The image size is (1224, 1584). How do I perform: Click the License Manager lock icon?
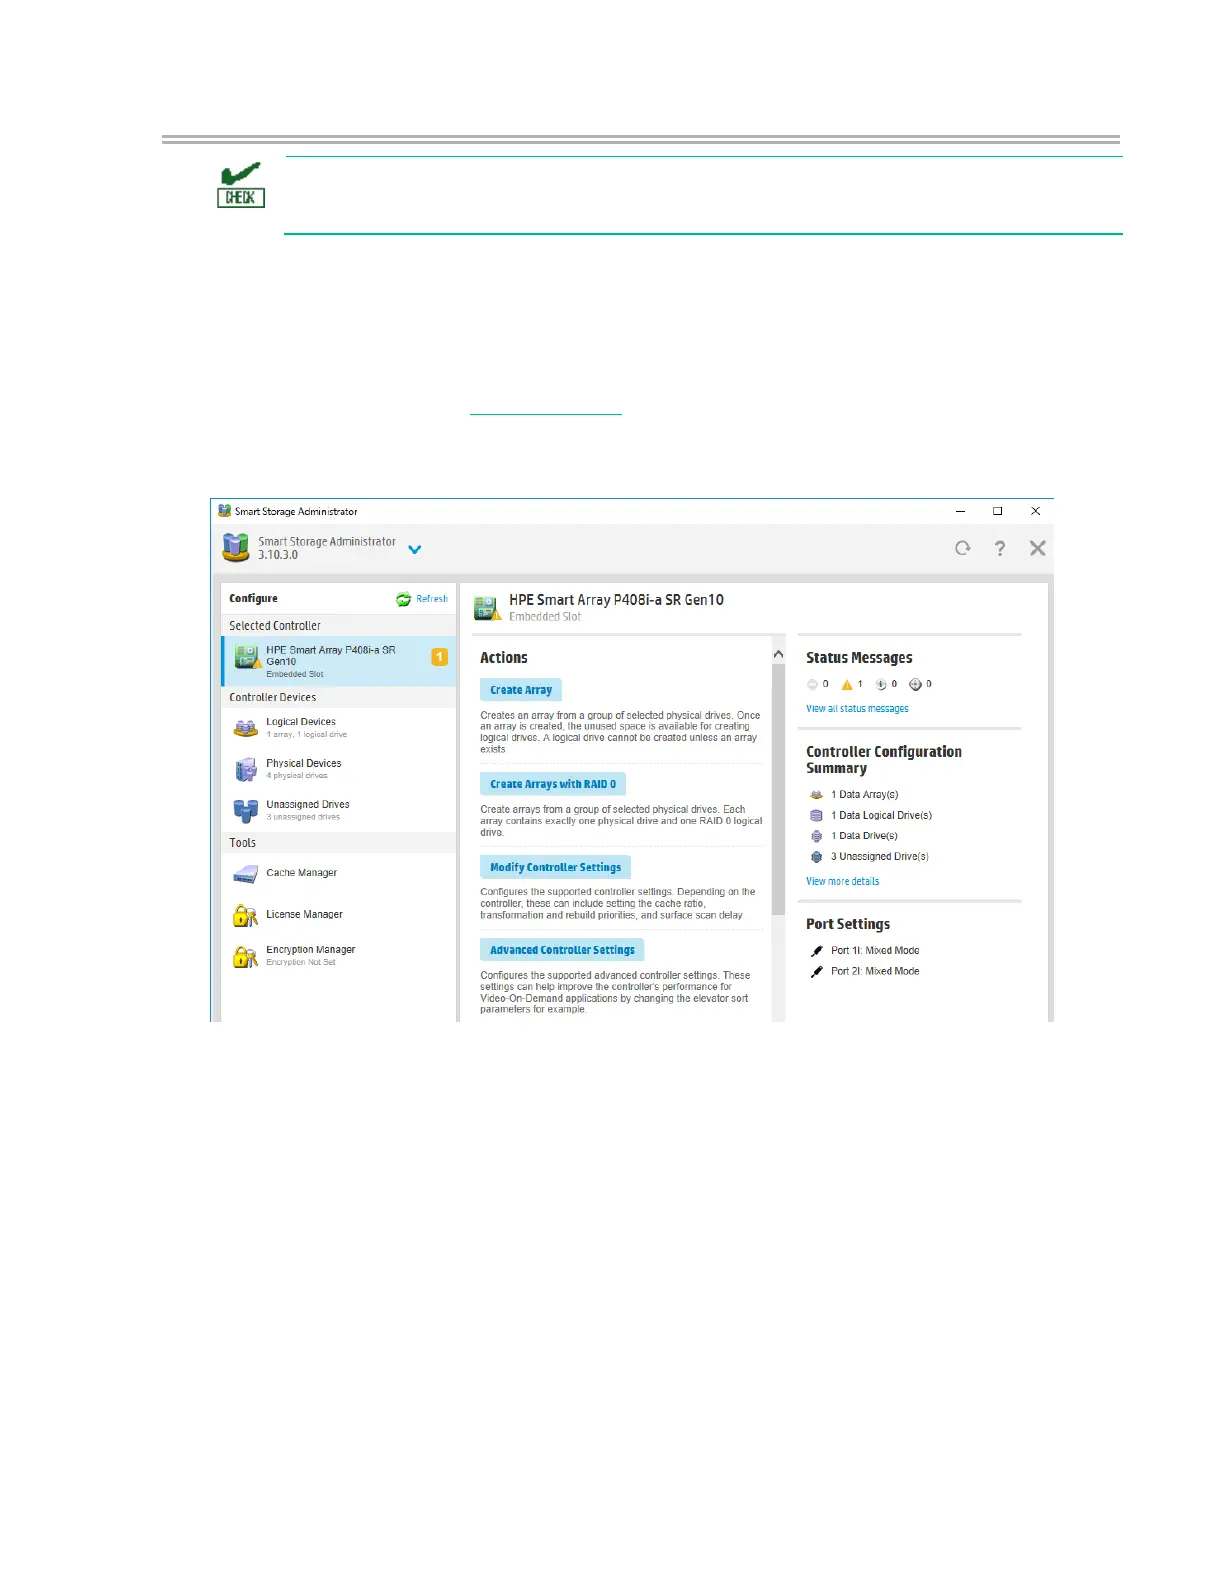pyautogui.click(x=246, y=915)
